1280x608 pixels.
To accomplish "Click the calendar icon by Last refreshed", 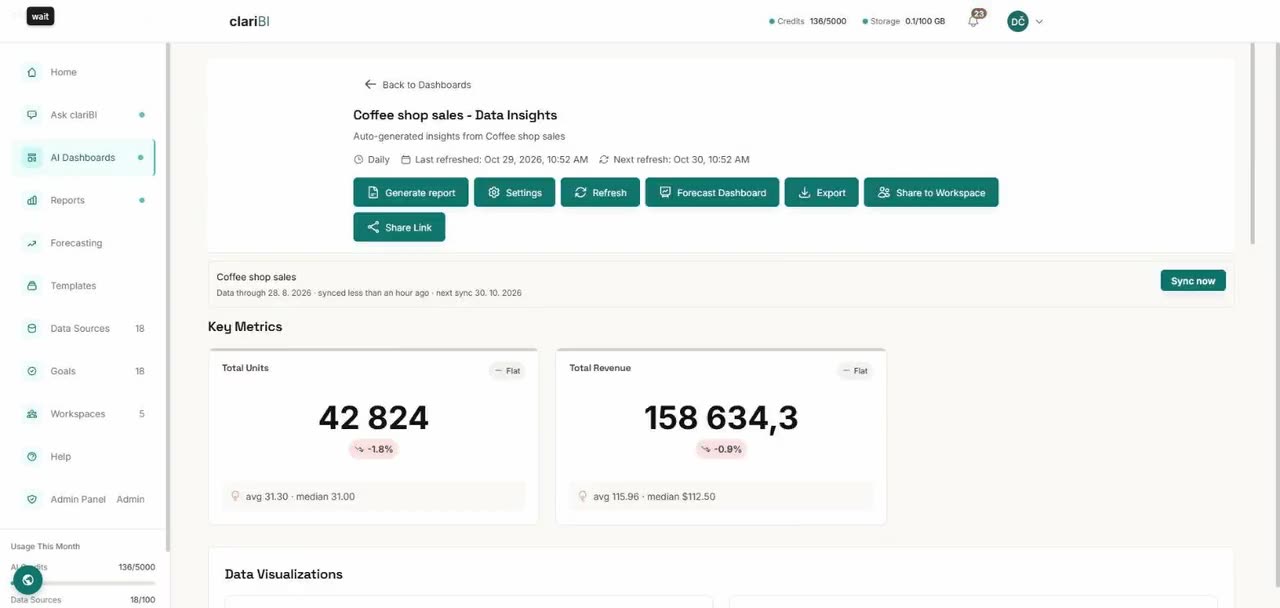I will coord(406,160).
